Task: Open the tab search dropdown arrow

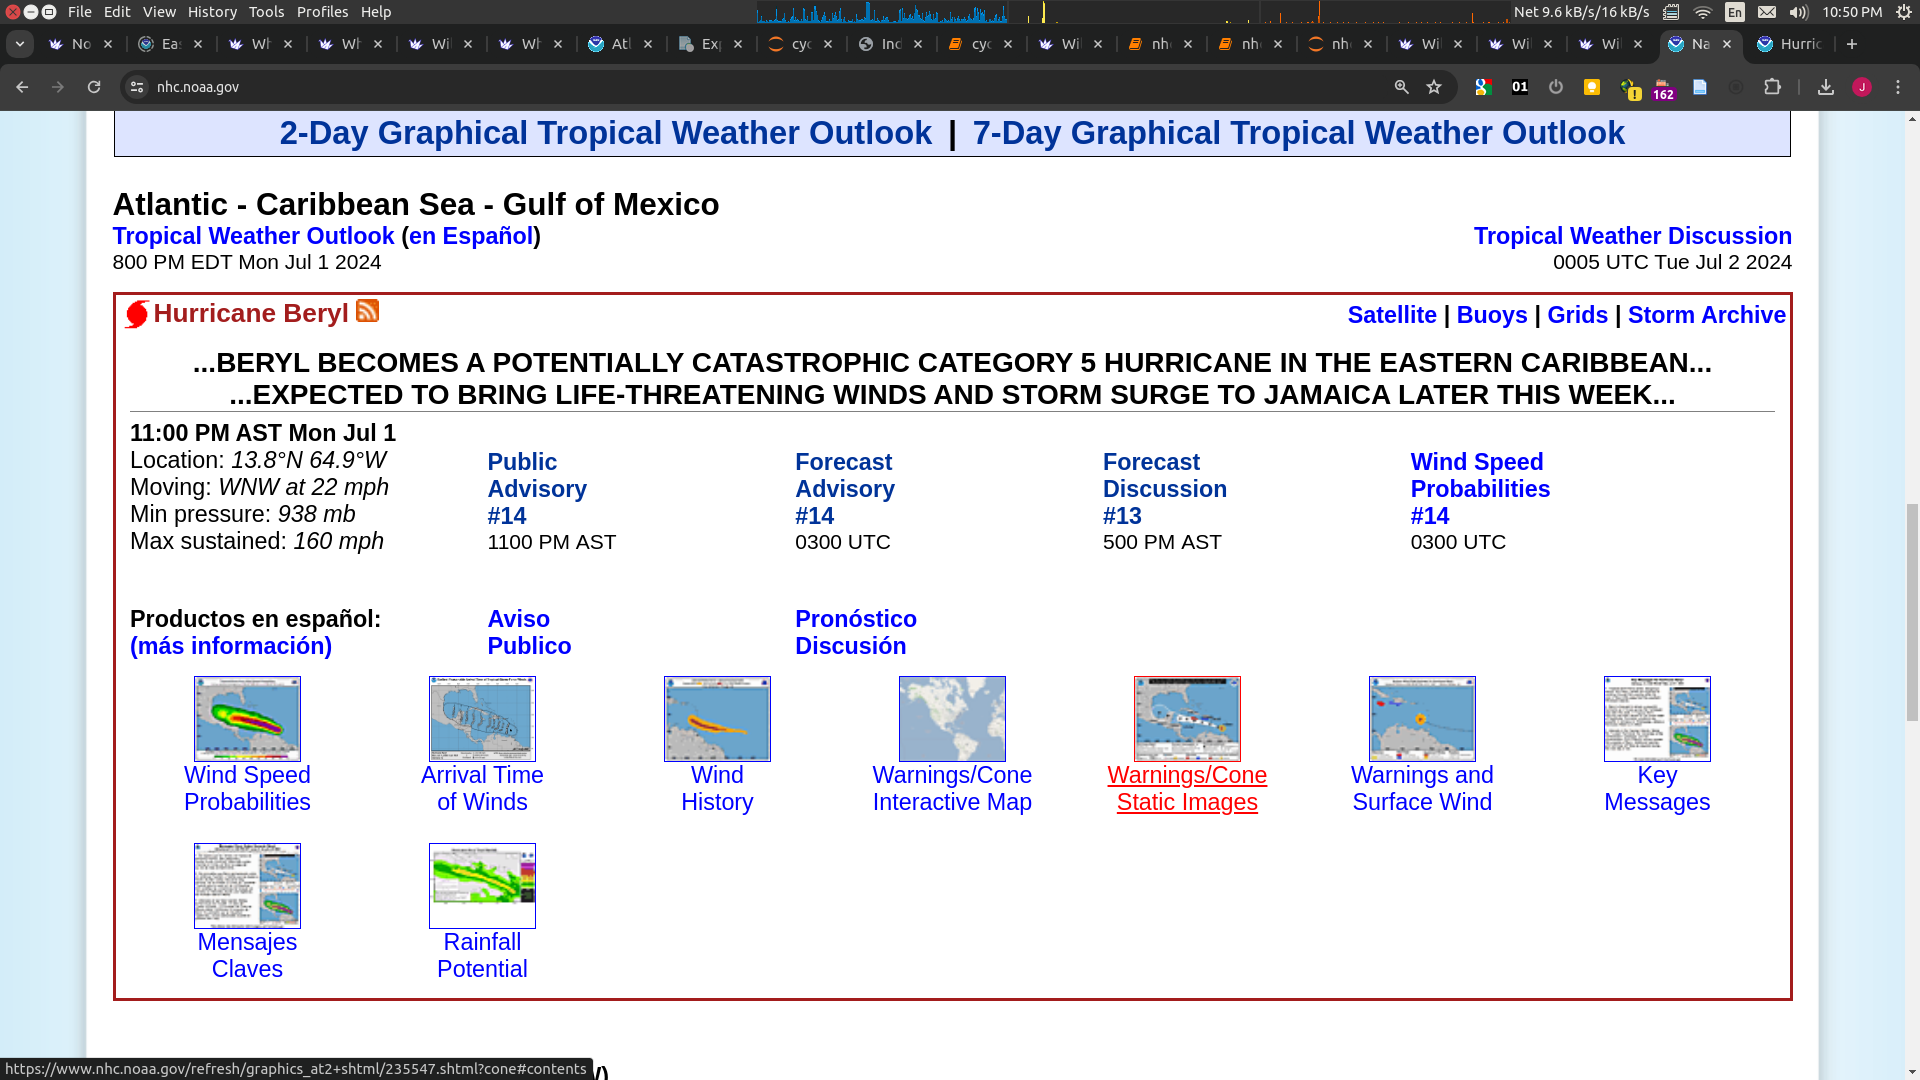Action: tap(20, 44)
